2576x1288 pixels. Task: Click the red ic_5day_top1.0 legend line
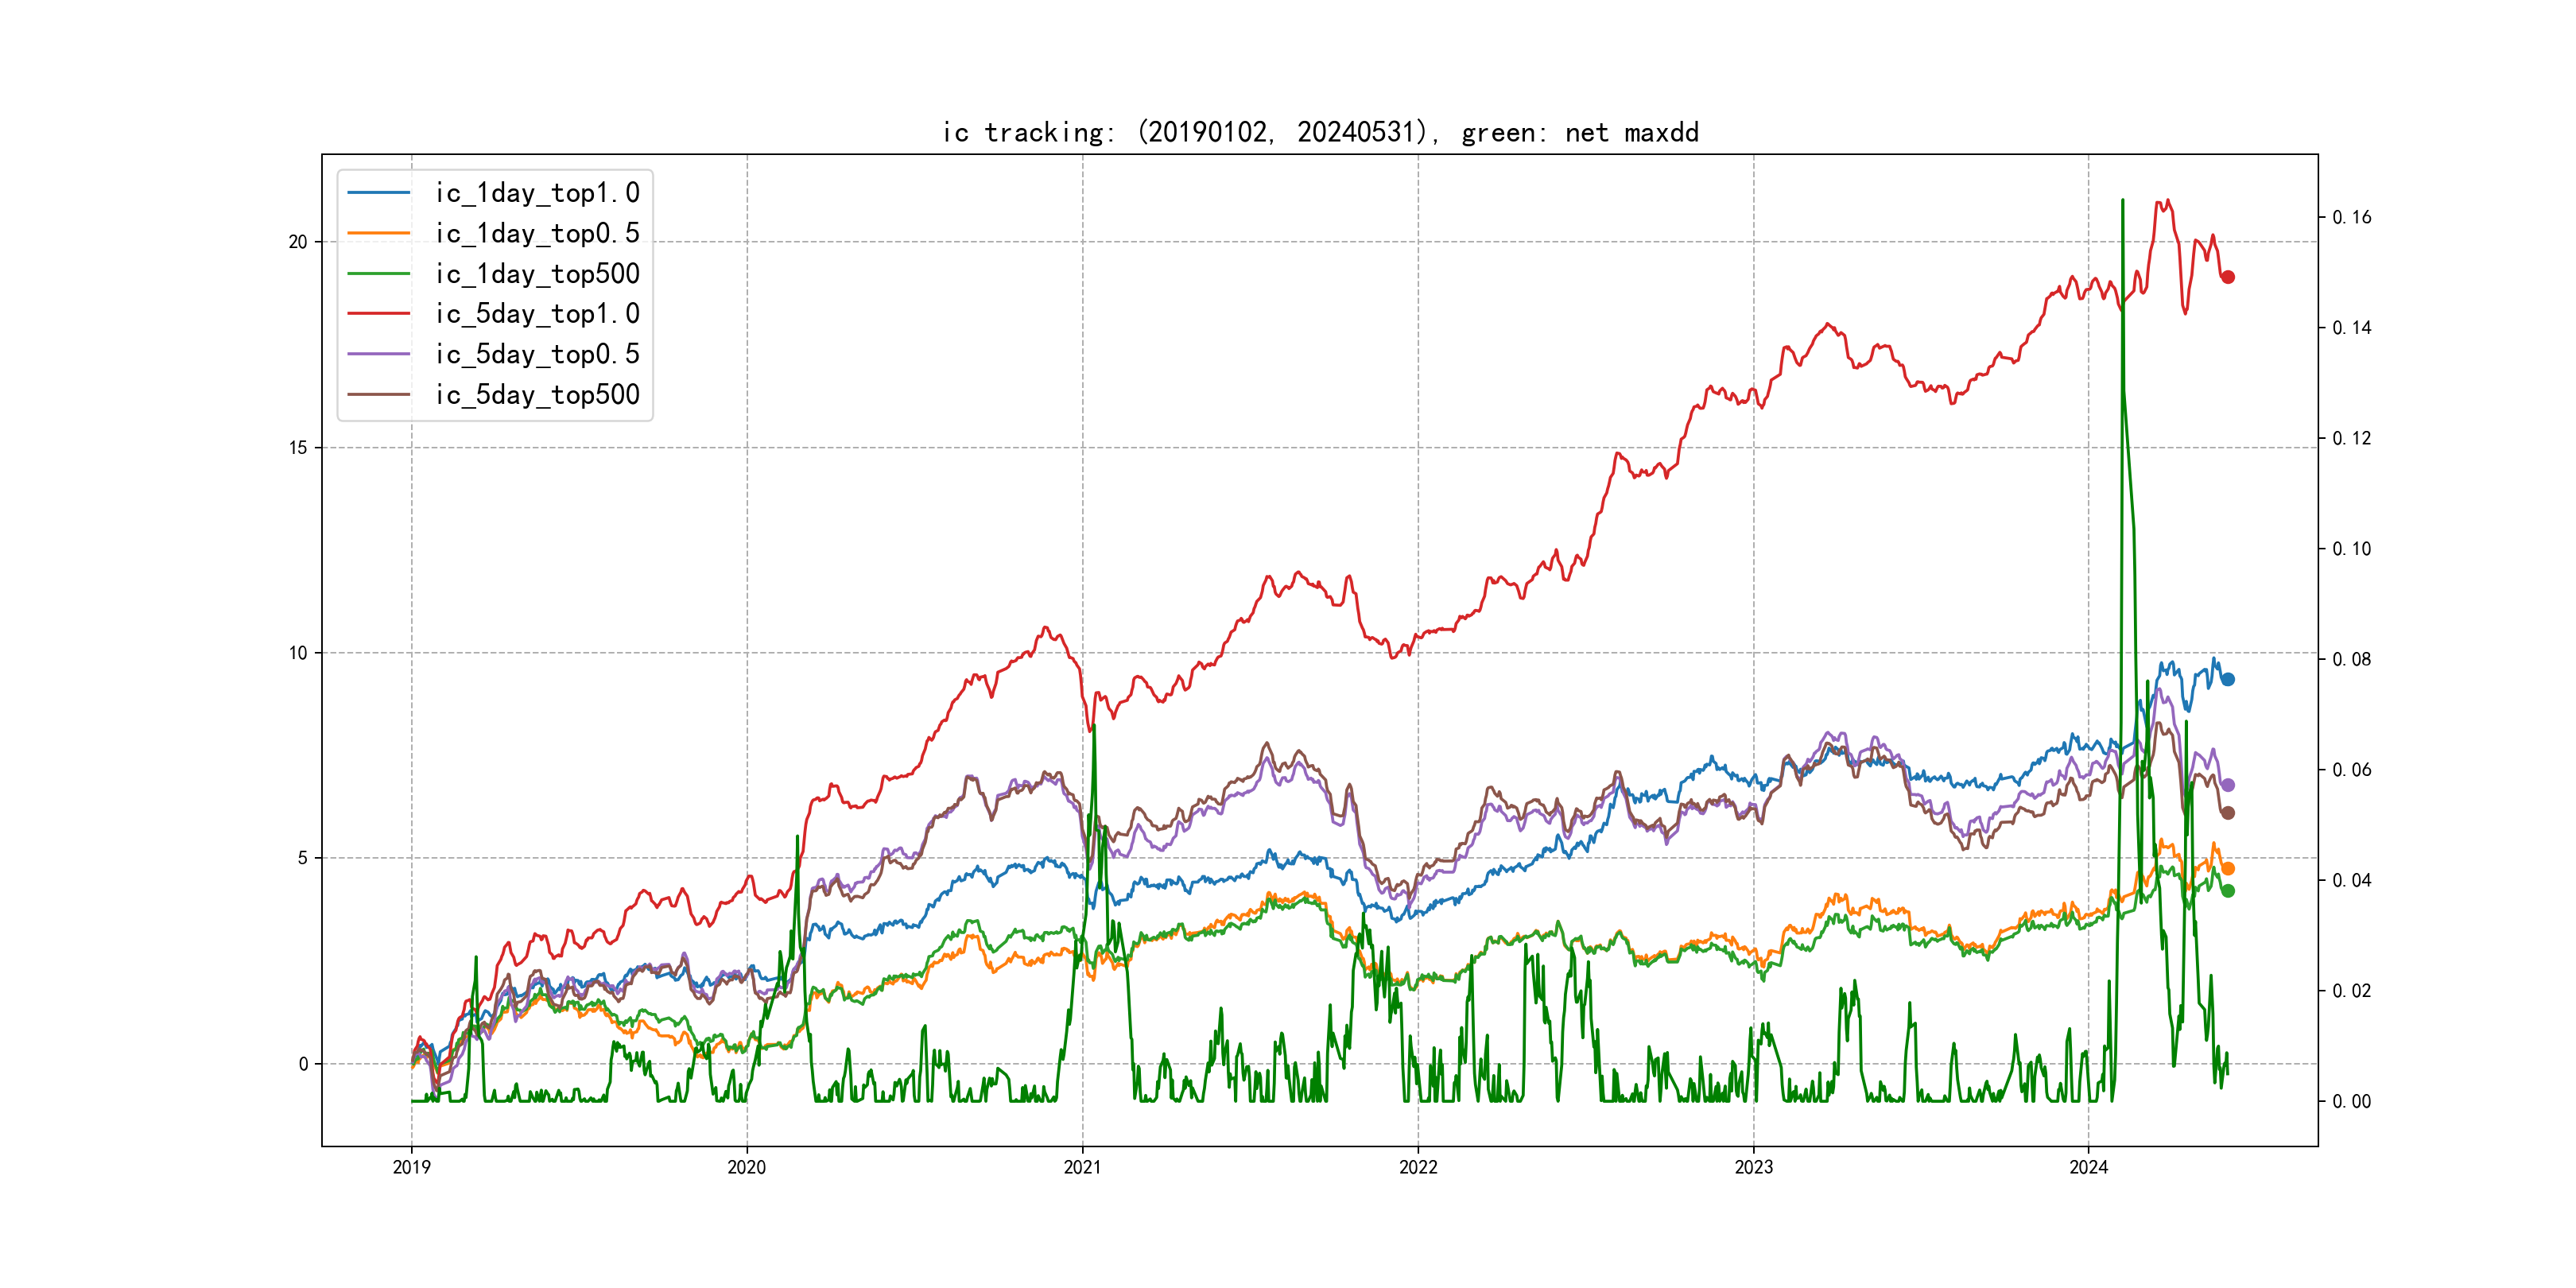(378, 313)
